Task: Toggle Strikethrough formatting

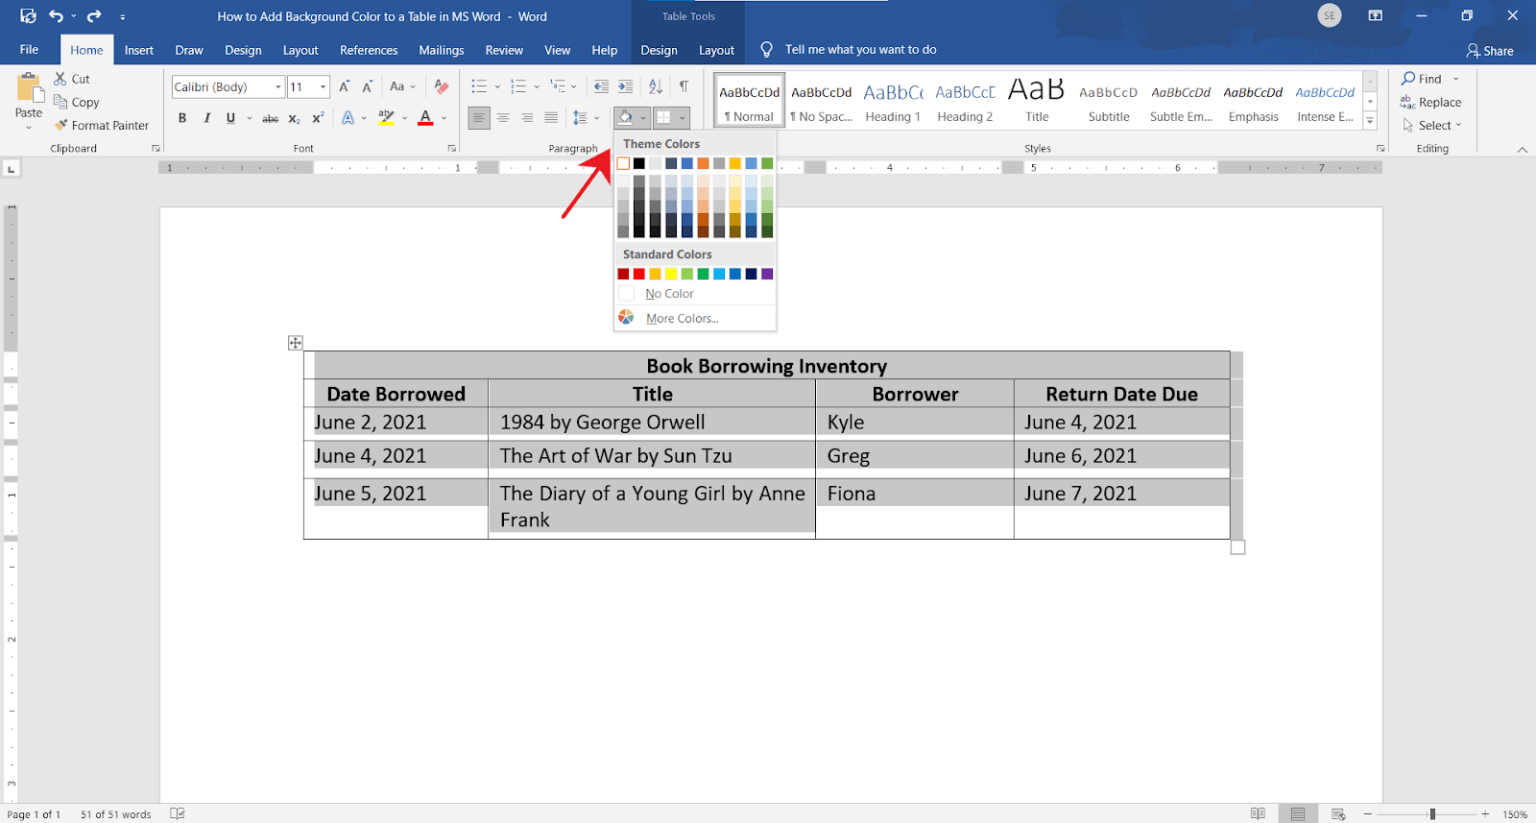Action: (x=270, y=118)
